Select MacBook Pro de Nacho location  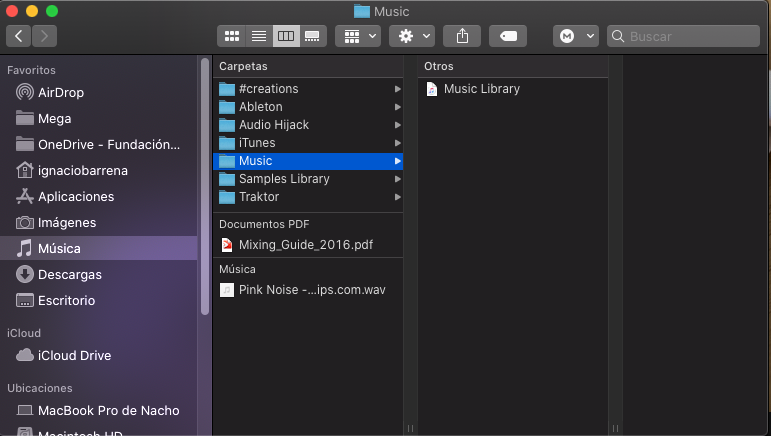98,410
